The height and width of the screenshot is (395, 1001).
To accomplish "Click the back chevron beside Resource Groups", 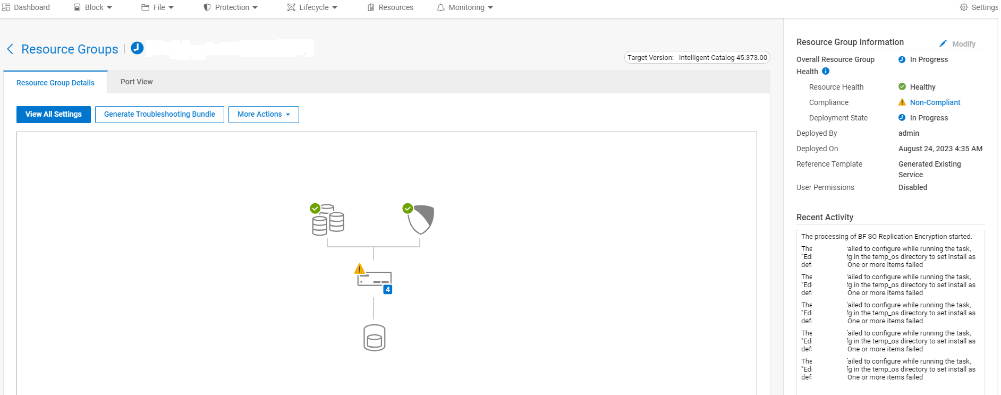I will pos(10,49).
